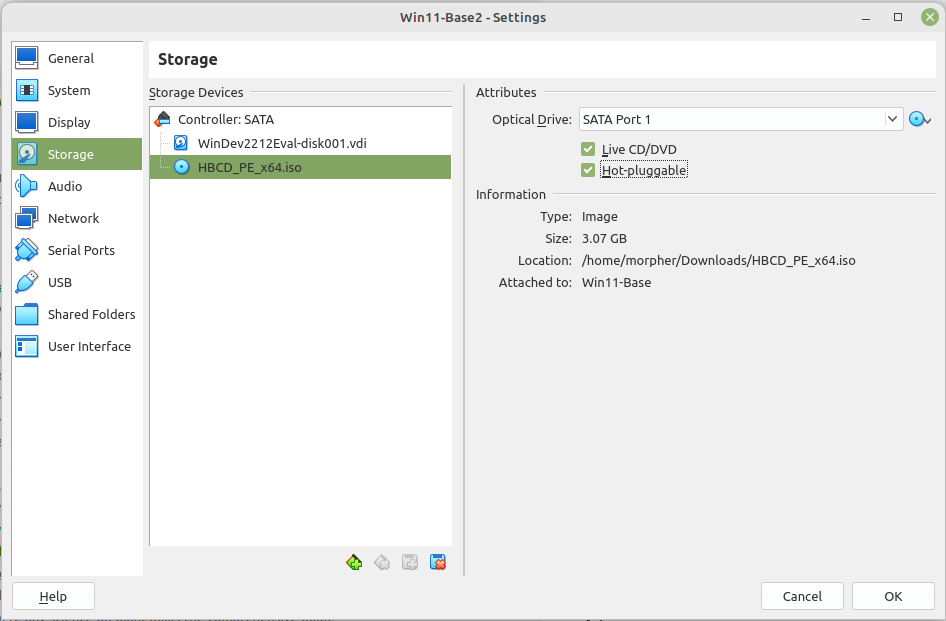Switch to the Network settings page
The image size is (946, 621).
click(x=73, y=218)
